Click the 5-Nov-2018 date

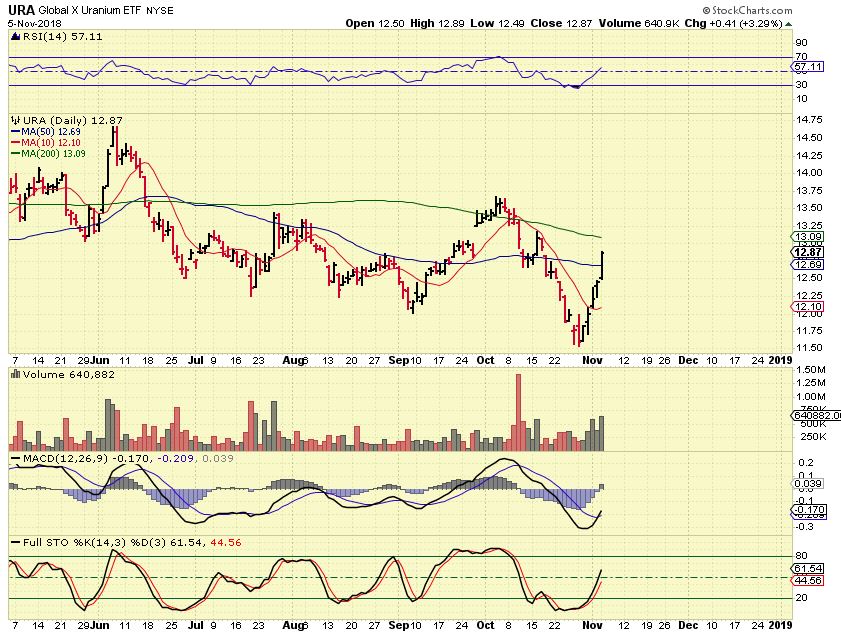click(x=35, y=24)
